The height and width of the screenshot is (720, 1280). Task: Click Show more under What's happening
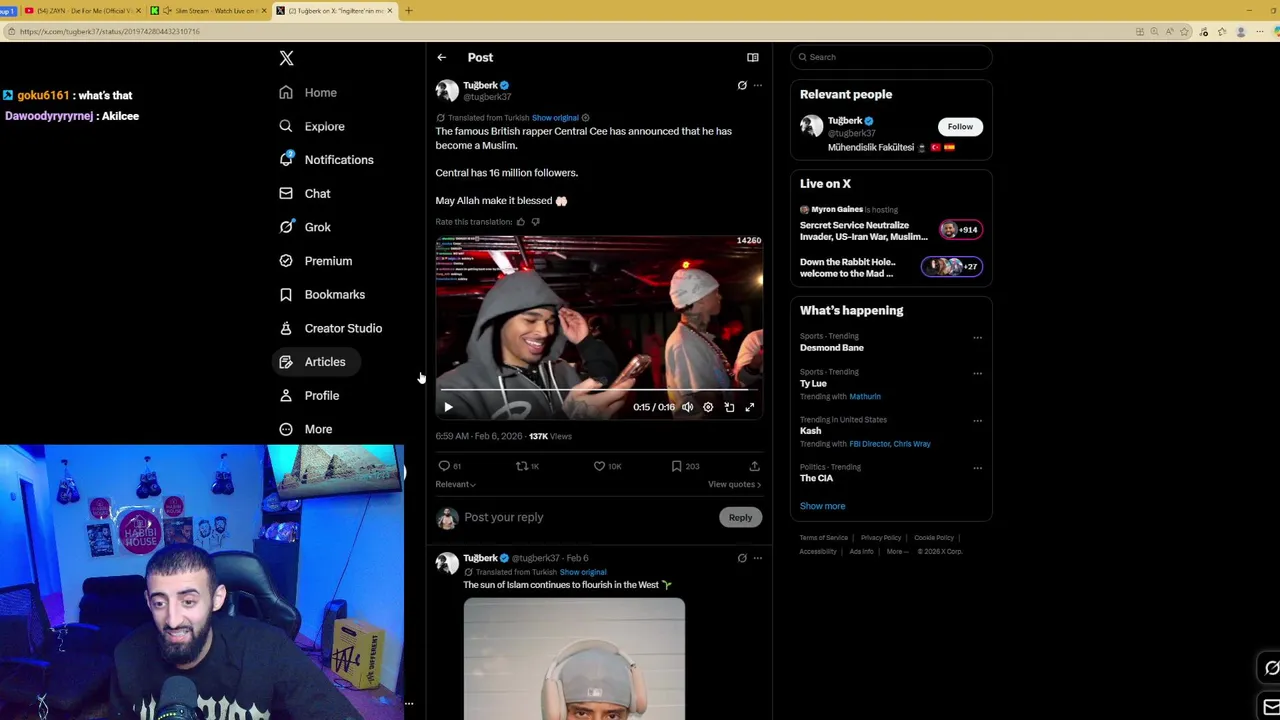point(822,506)
